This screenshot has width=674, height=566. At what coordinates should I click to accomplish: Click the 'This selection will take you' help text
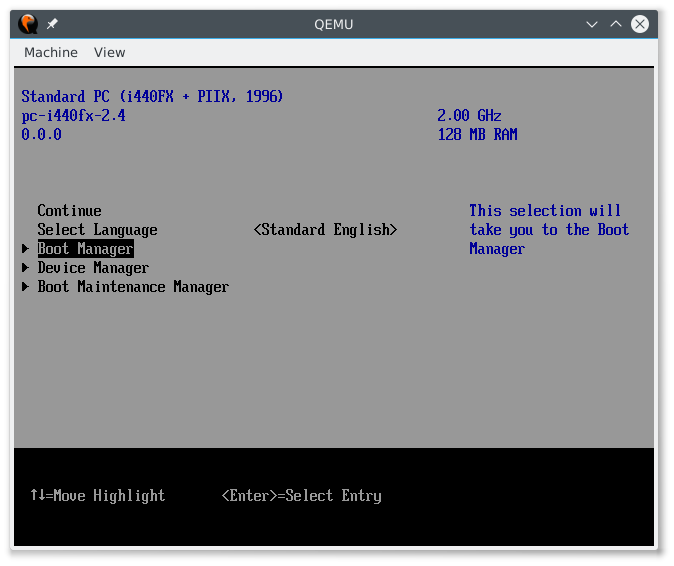click(549, 230)
